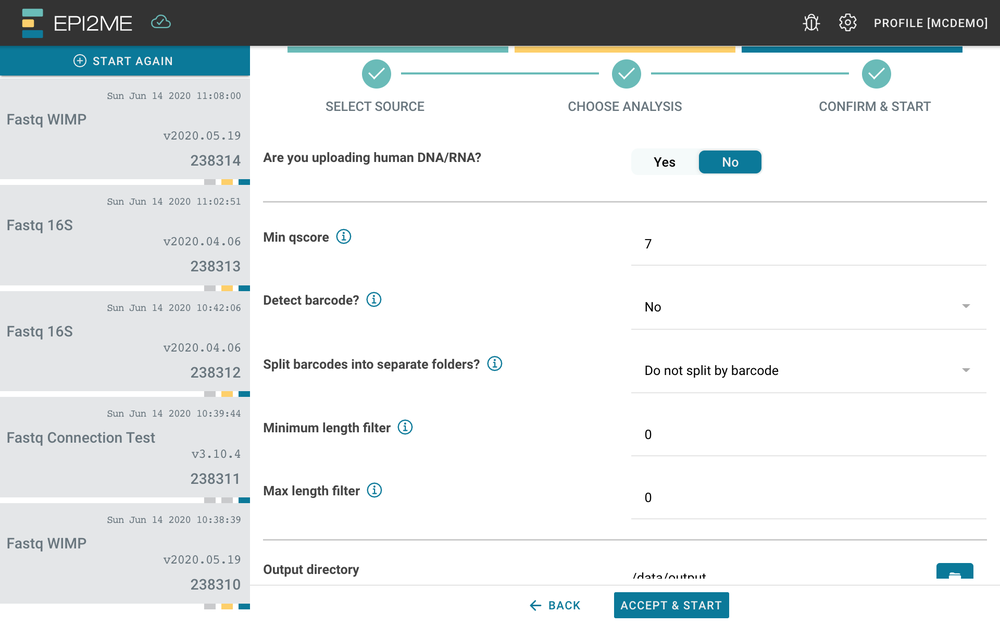Select No for human DNA/RNA upload
This screenshot has height=625, width=1000.
[x=730, y=162]
